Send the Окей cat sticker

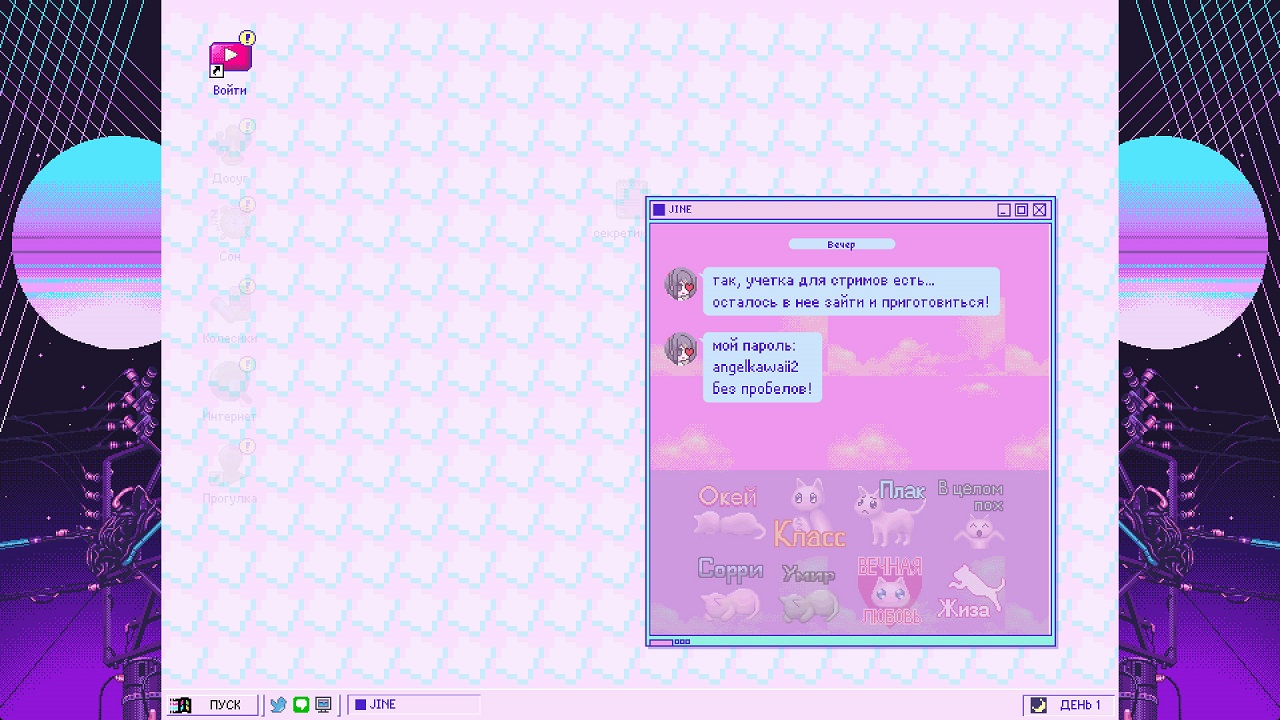(x=728, y=508)
